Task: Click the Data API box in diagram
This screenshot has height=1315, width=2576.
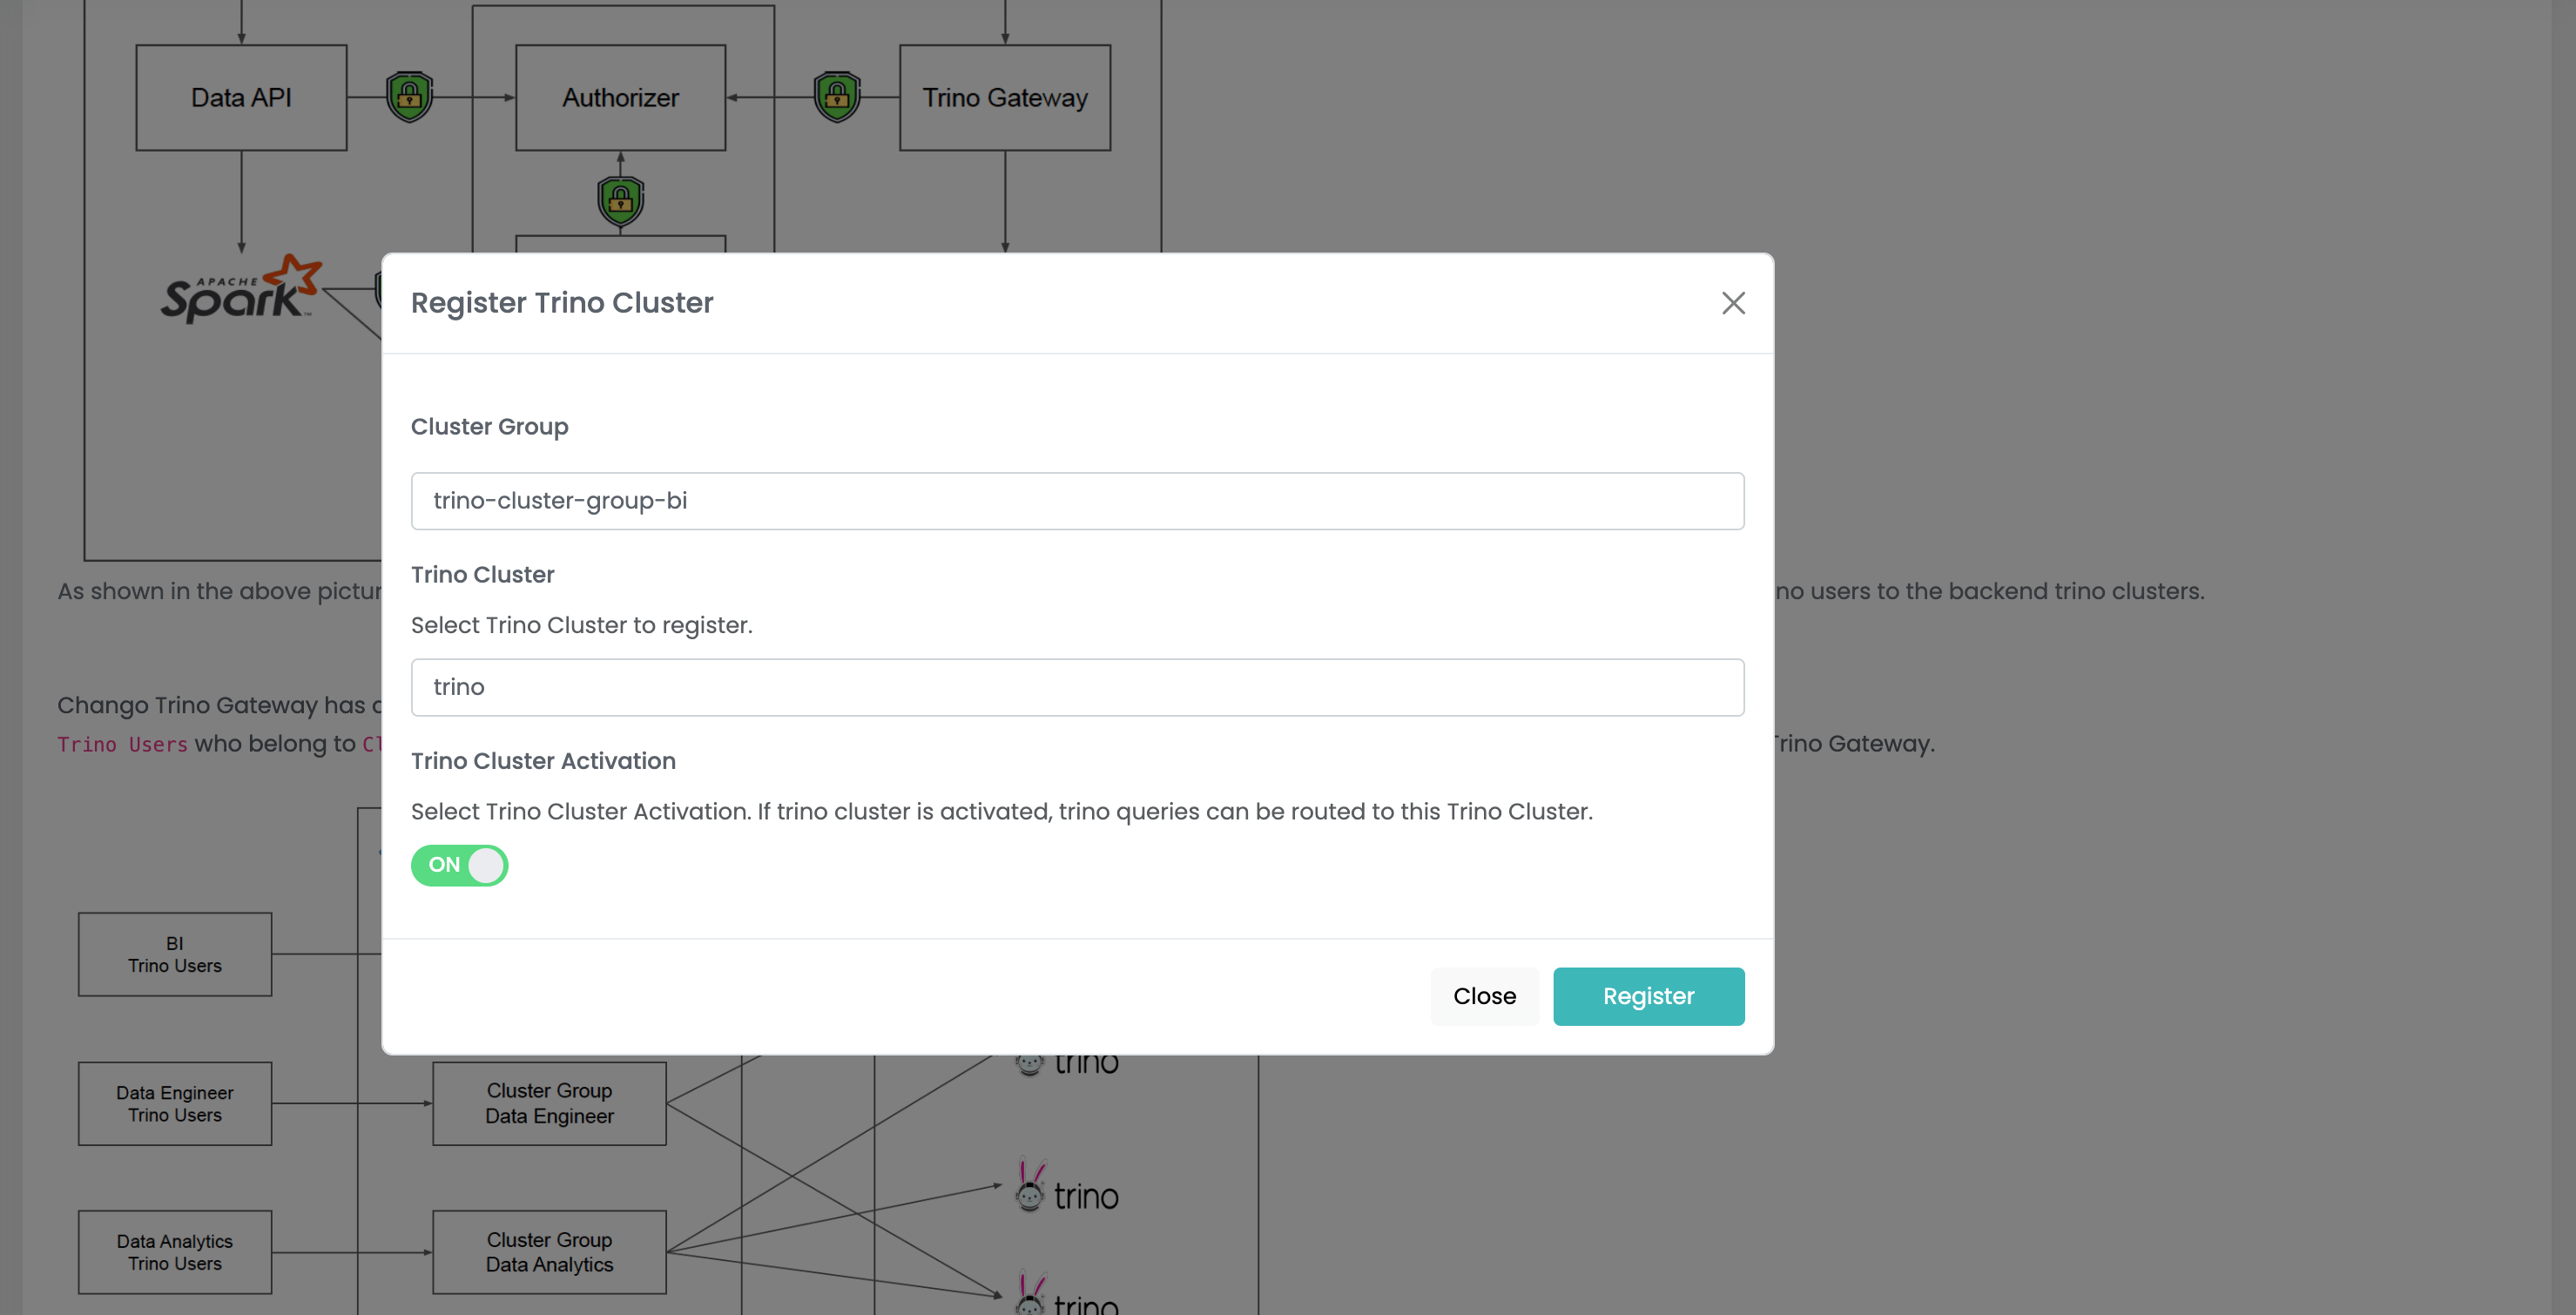Action: (241, 98)
